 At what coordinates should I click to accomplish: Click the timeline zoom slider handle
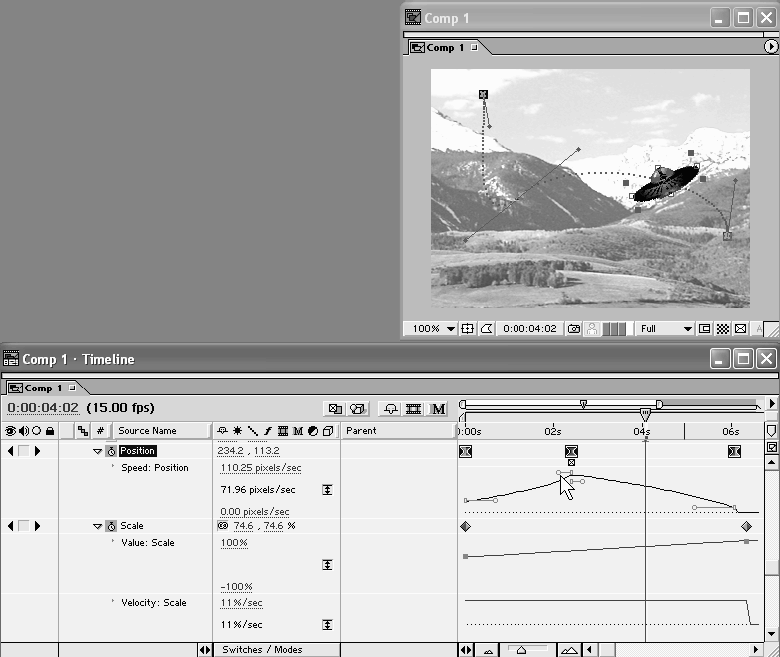click(521, 650)
